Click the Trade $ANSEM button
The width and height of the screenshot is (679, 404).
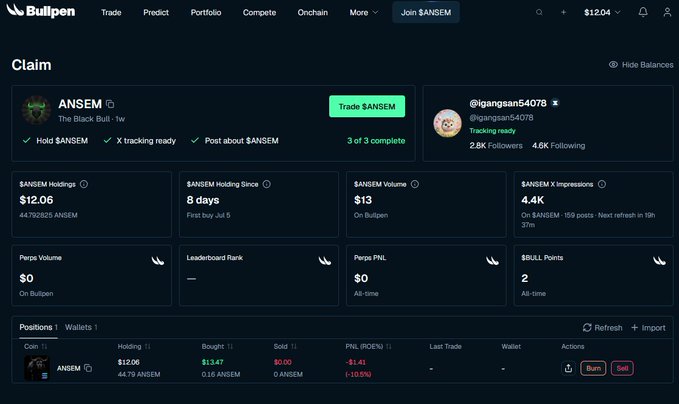(367, 107)
